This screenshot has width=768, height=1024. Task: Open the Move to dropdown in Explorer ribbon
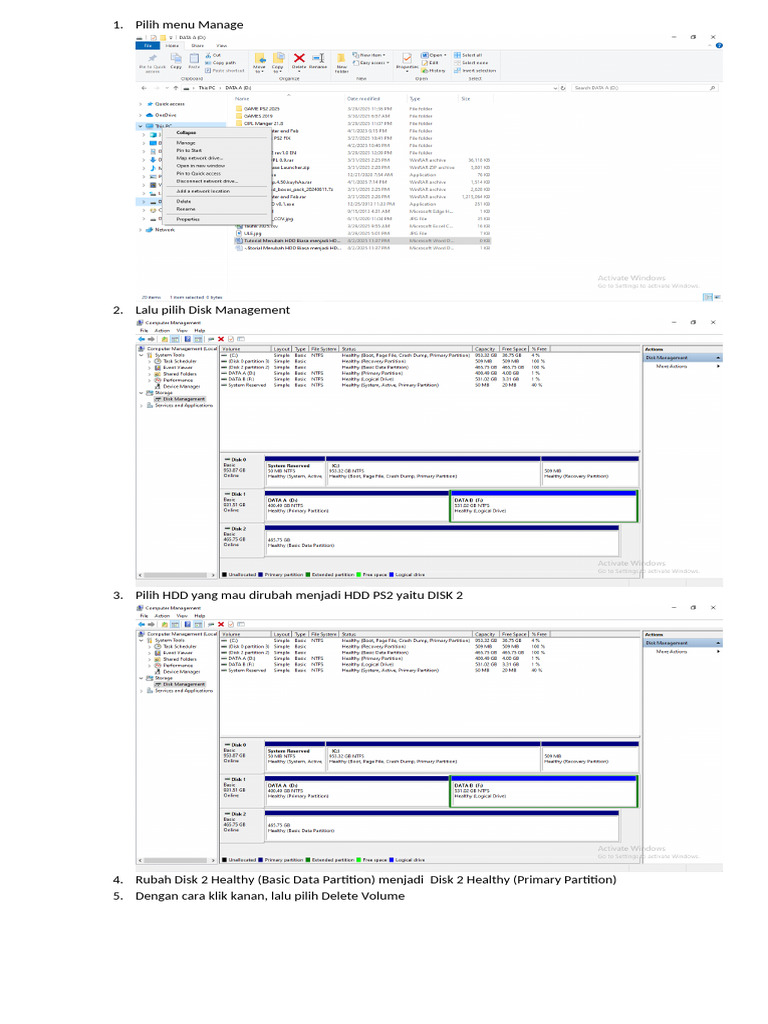click(259, 62)
